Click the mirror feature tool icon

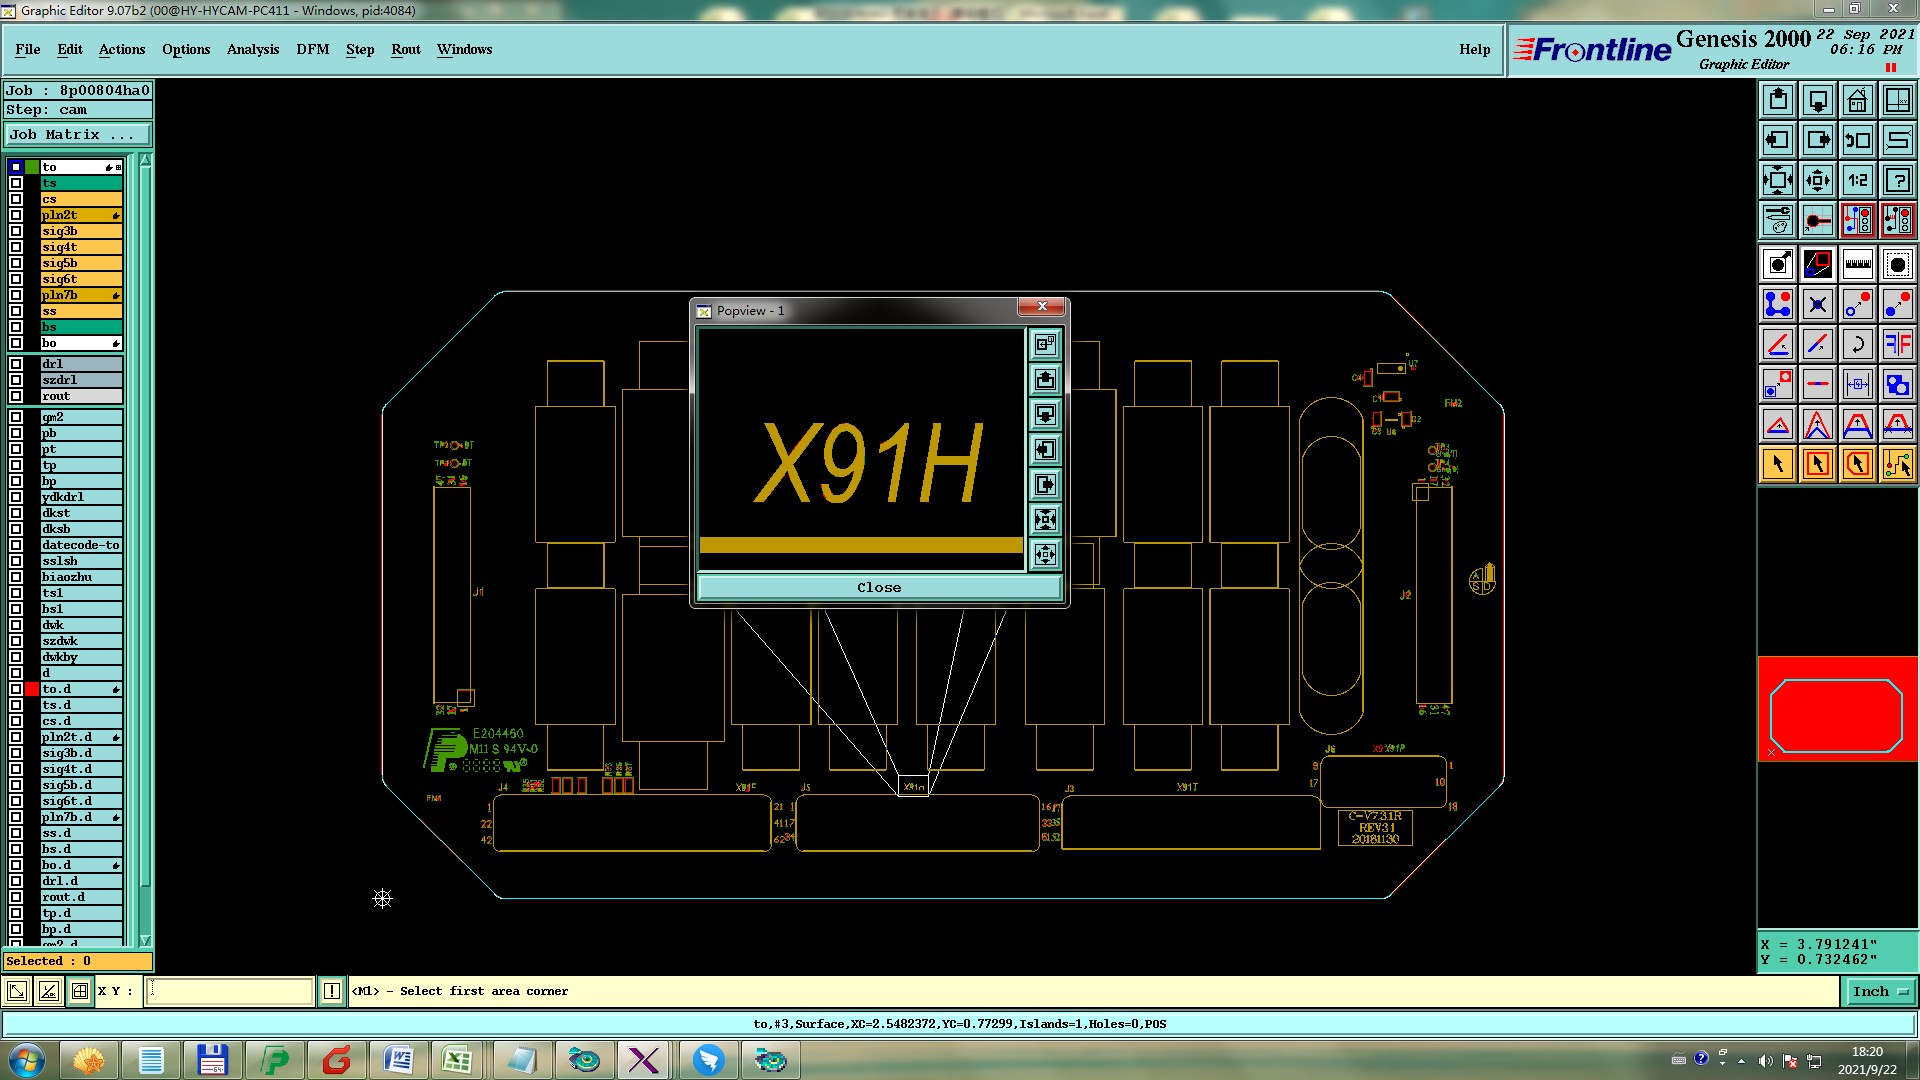tap(1897, 344)
